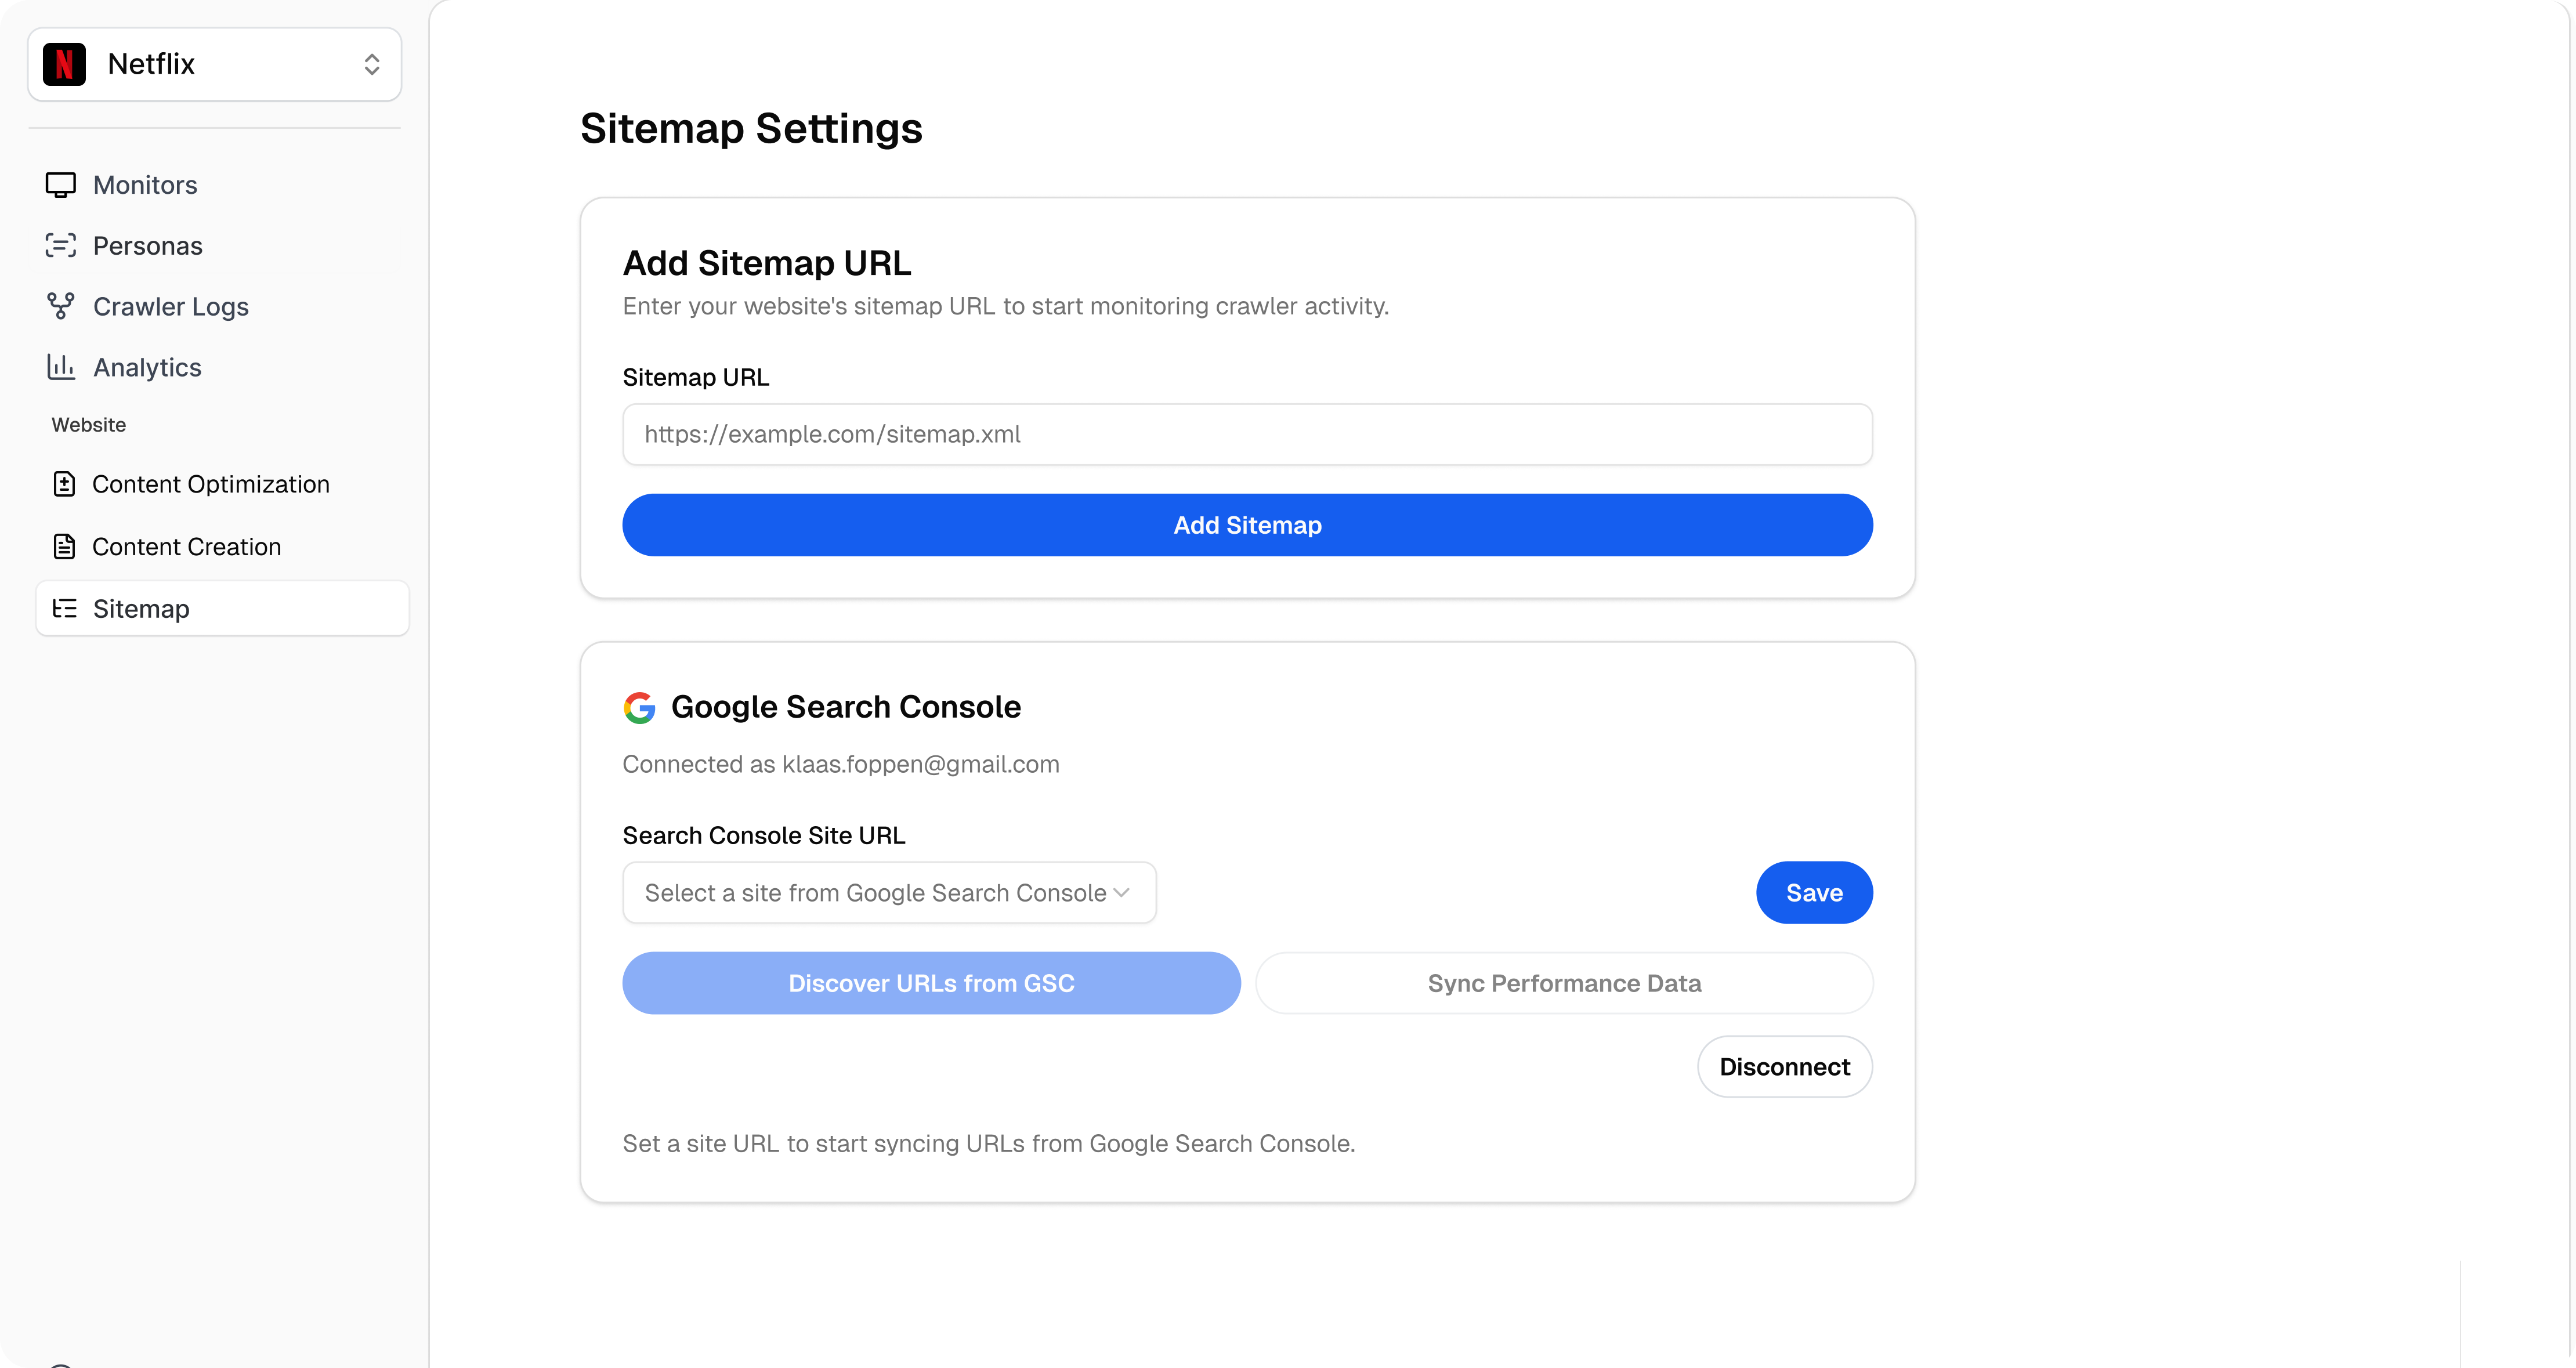2576x1368 pixels.
Task: Click Sync Performance Data button
Action: pyautogui.click(x=1564, y=983)
